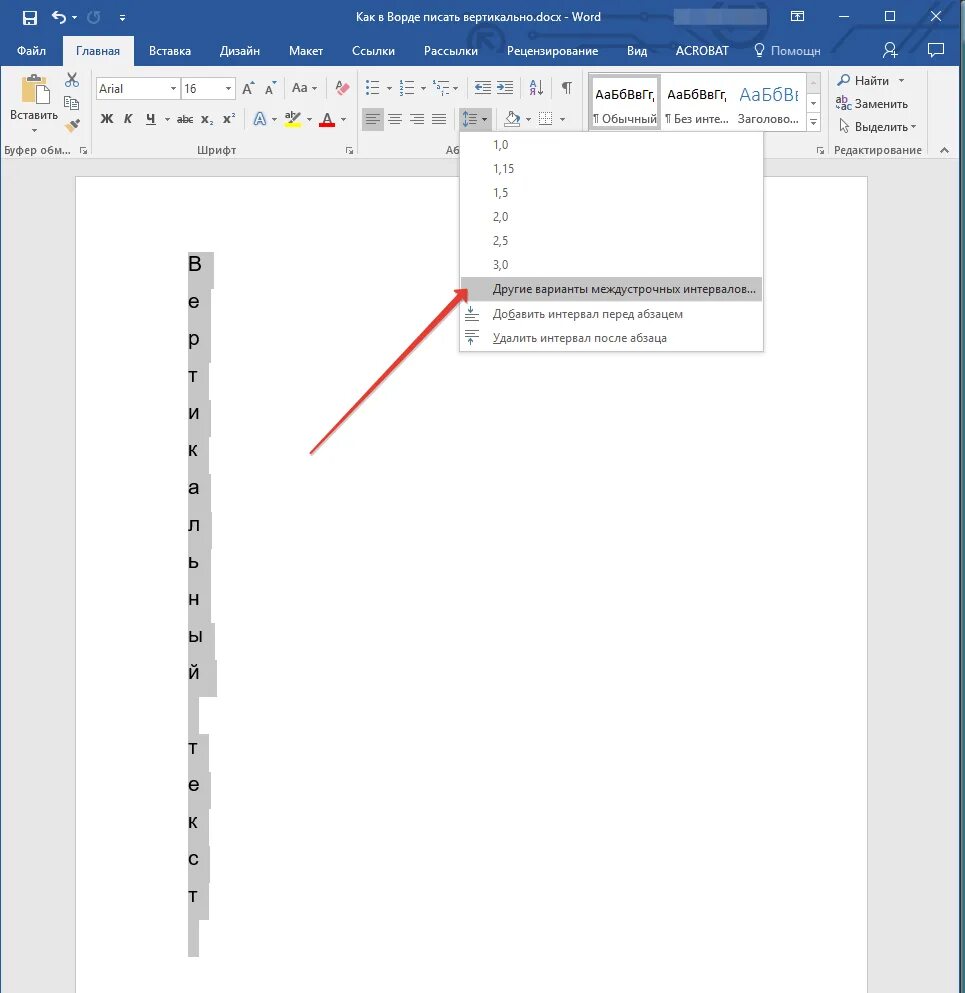This screenshot has width=965, height=993.
Task: Toggle strikethrough abc formatting
Action: click(185, 119)
